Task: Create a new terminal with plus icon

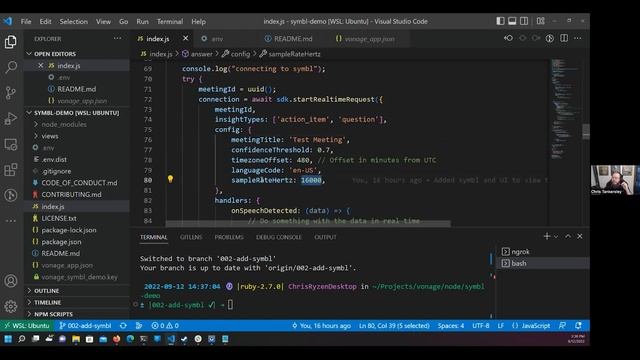Action: pos(547,236)
